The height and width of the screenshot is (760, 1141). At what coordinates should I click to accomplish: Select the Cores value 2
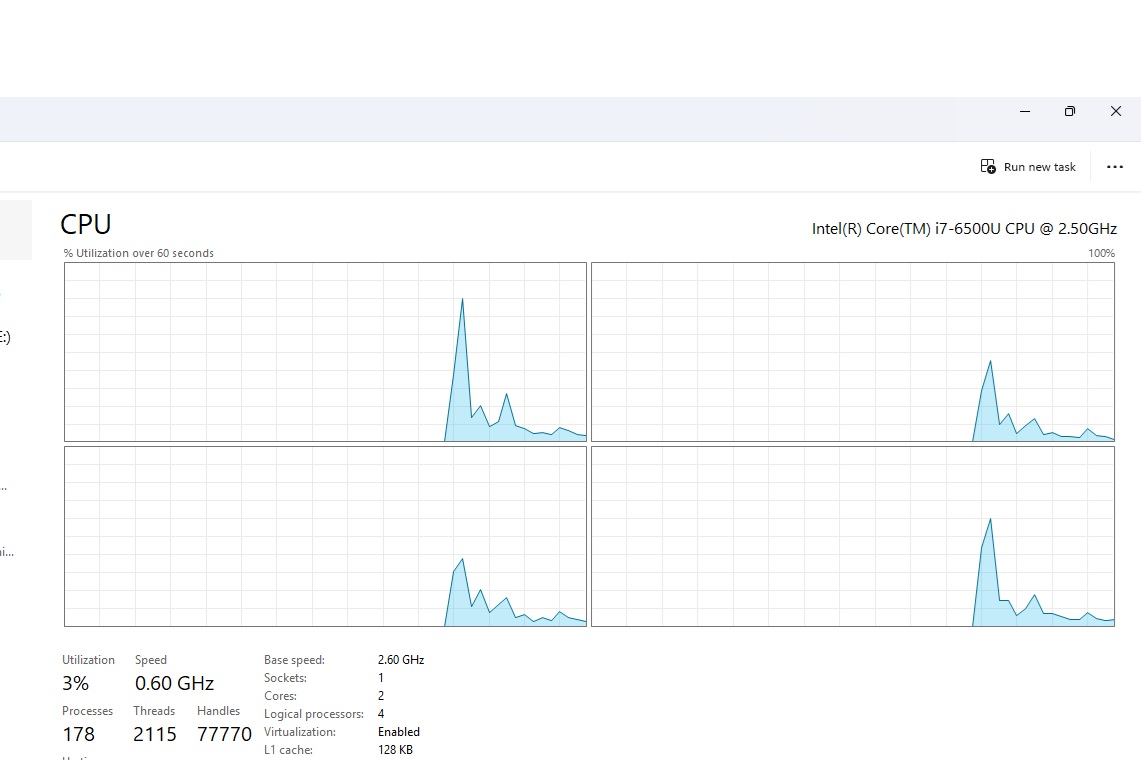(x=381, y=696)
